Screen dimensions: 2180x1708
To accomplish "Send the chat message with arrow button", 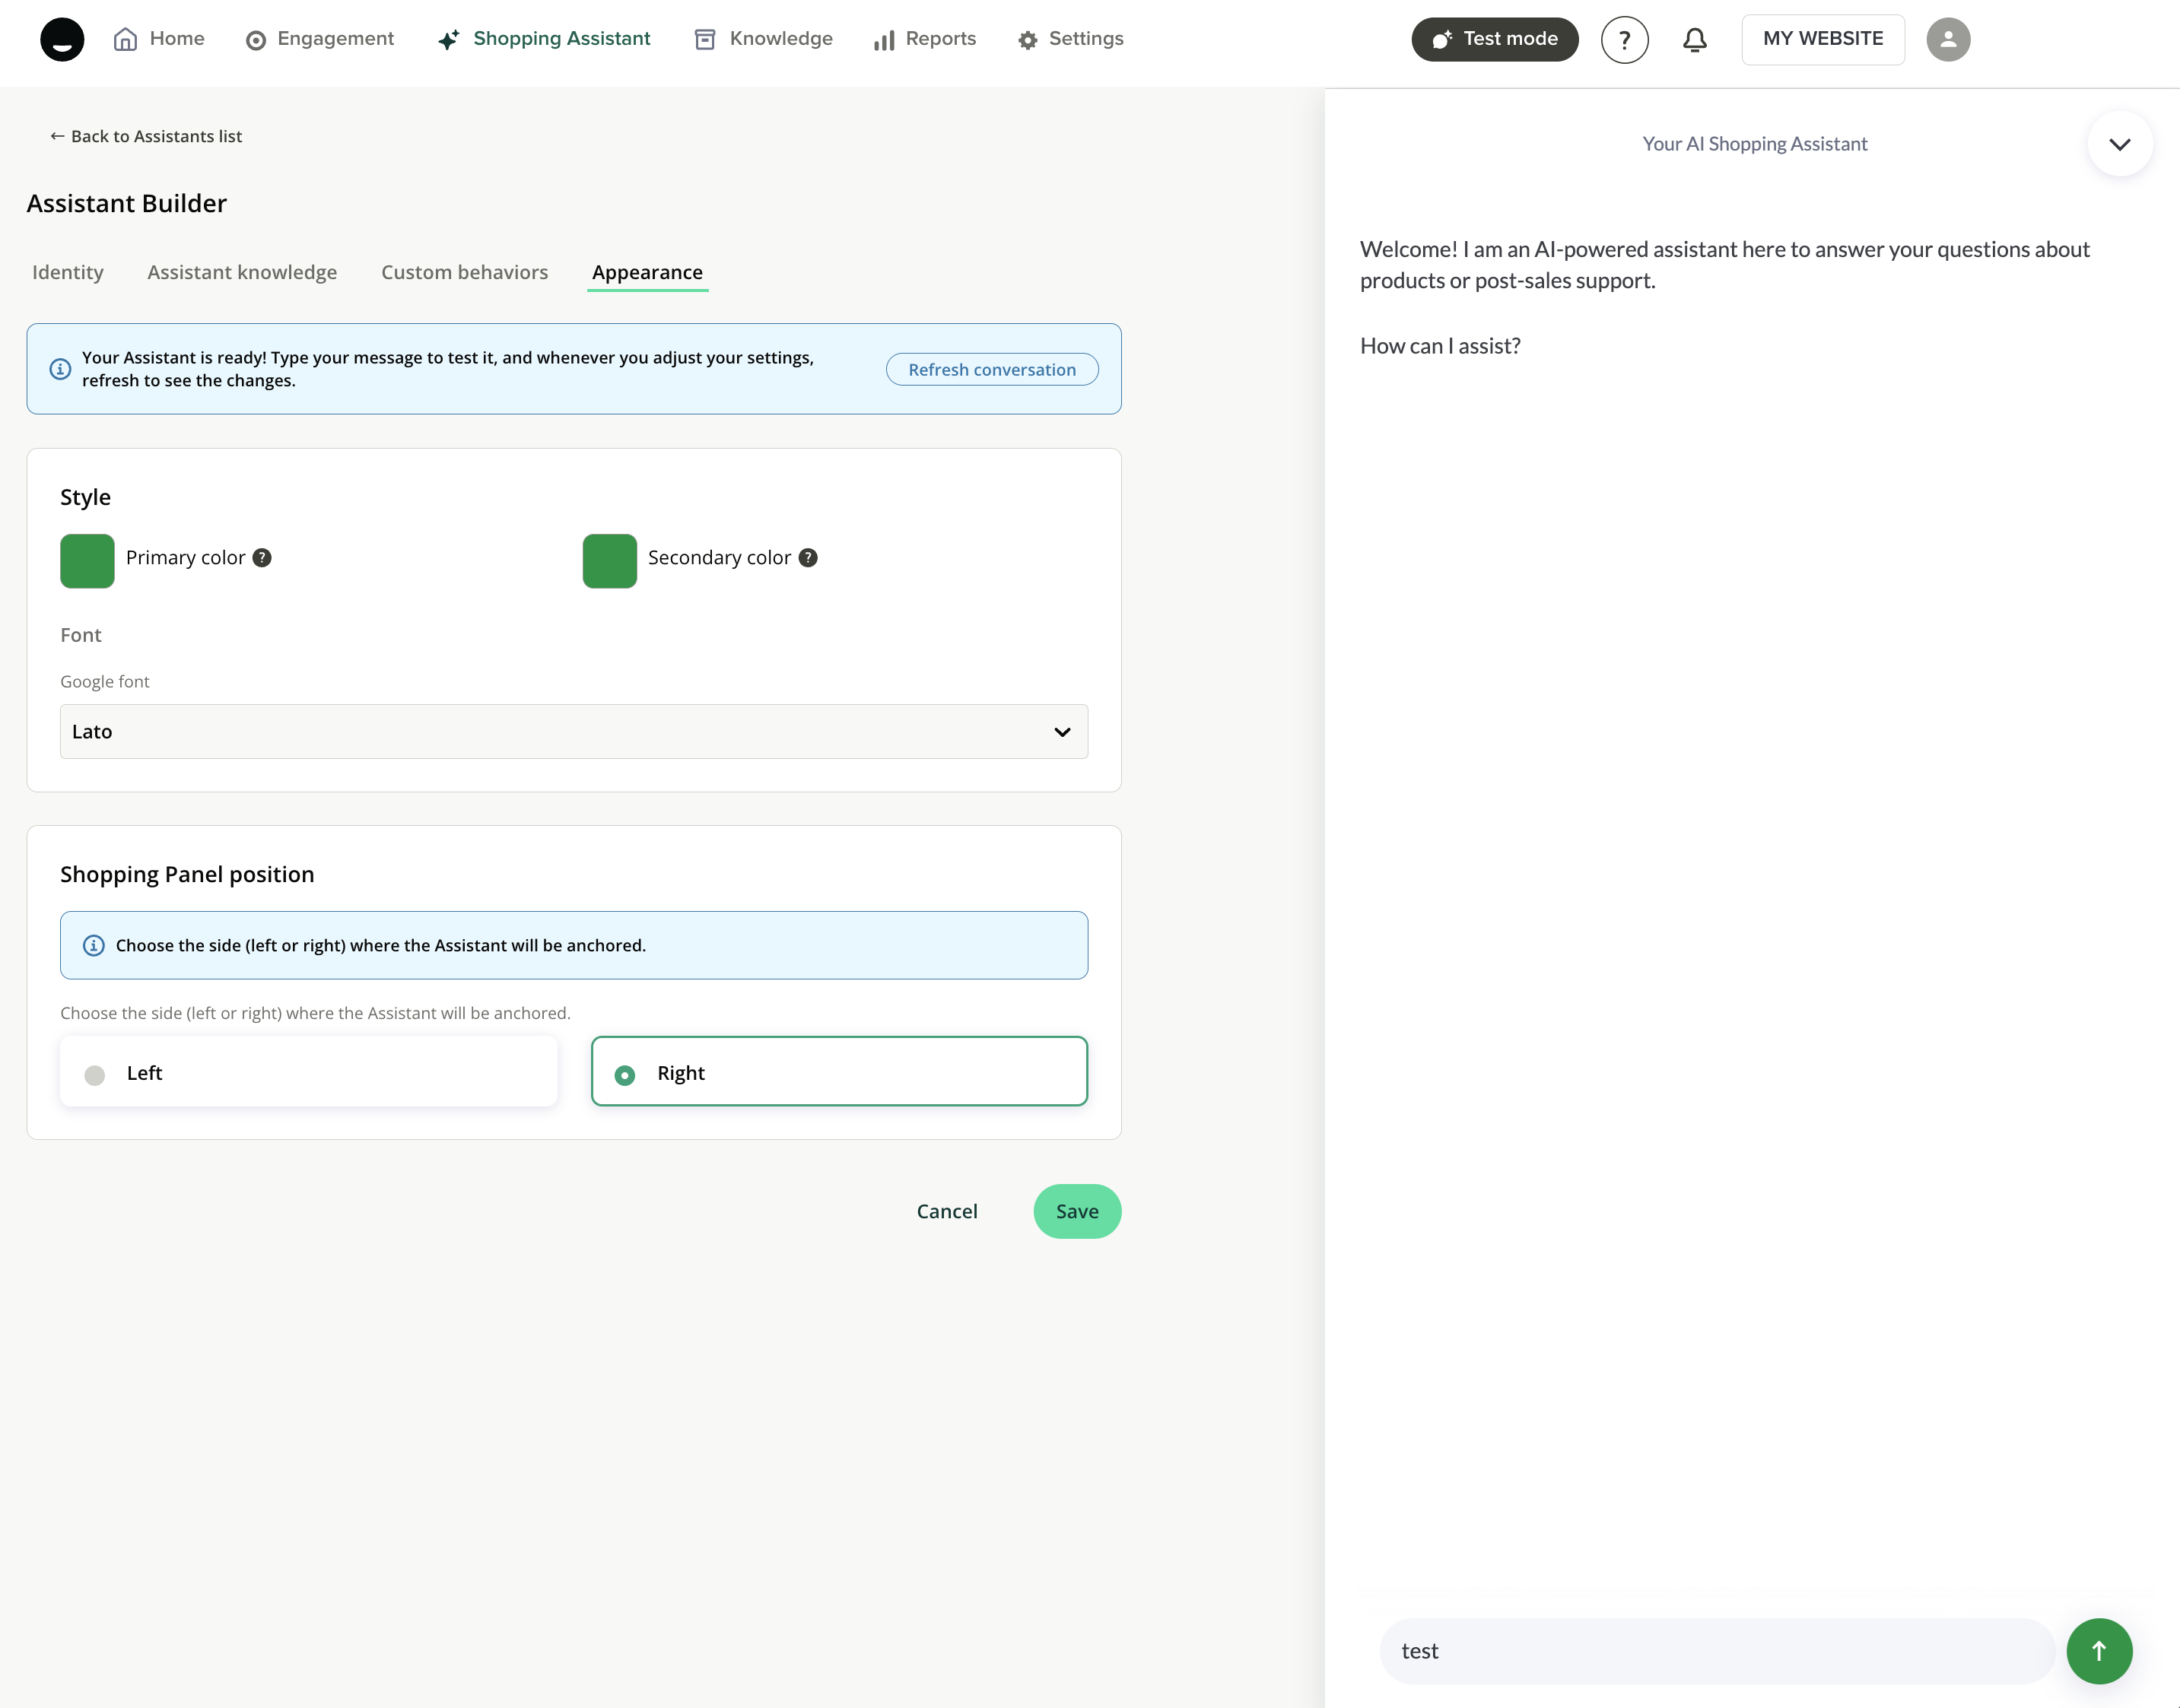I will tap(2099, 1651).
